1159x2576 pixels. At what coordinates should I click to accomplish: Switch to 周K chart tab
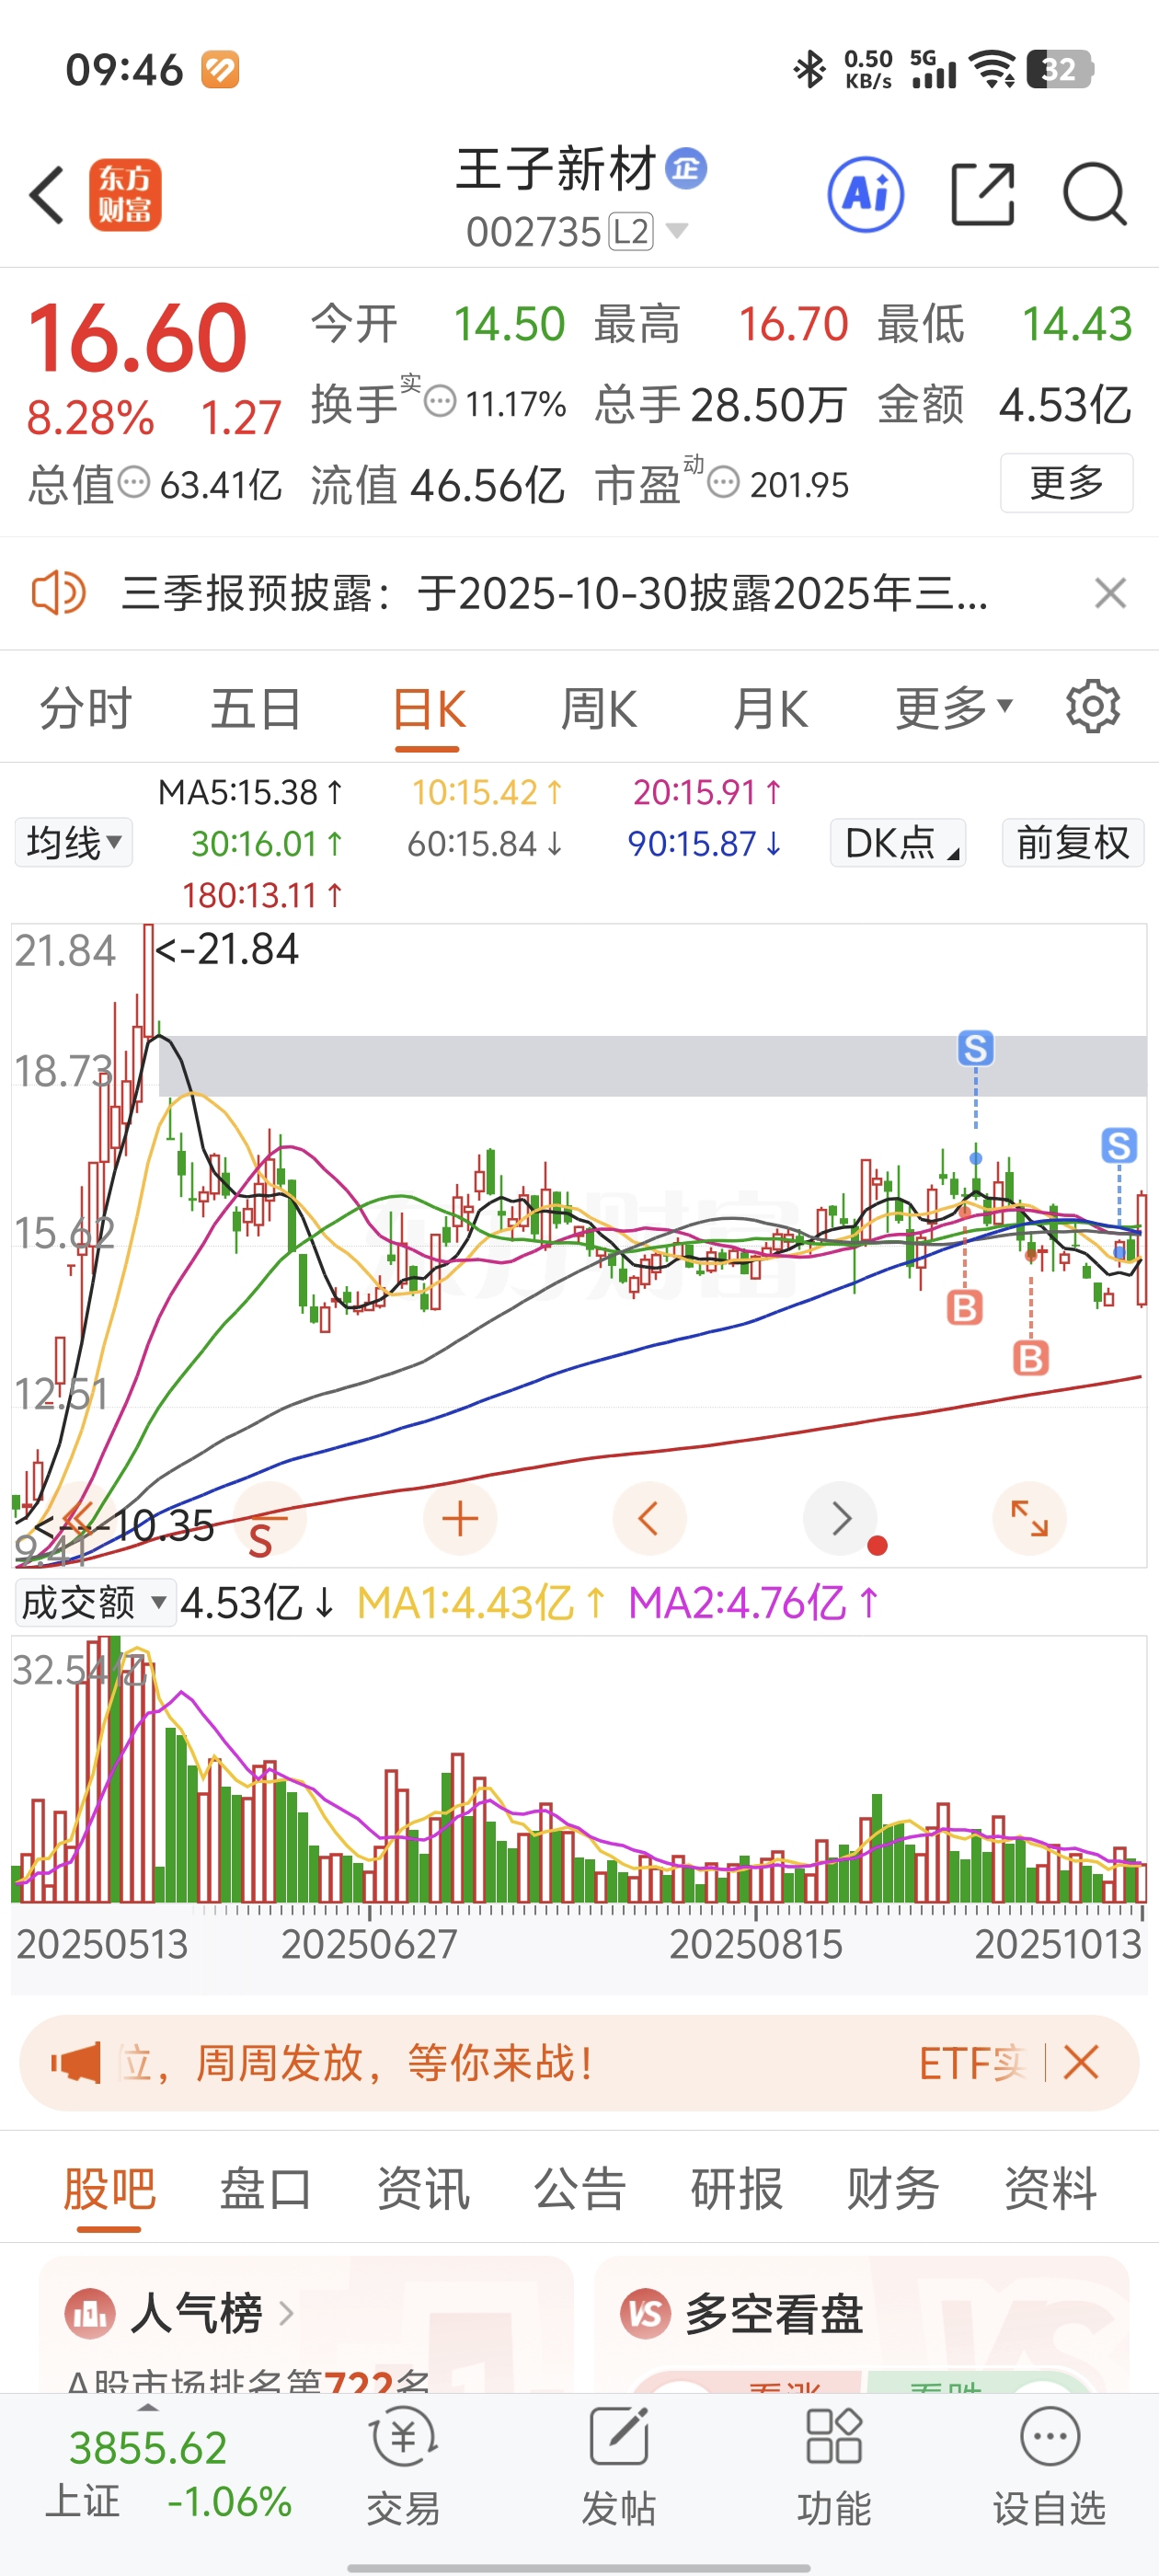click(x=598, y=709)
